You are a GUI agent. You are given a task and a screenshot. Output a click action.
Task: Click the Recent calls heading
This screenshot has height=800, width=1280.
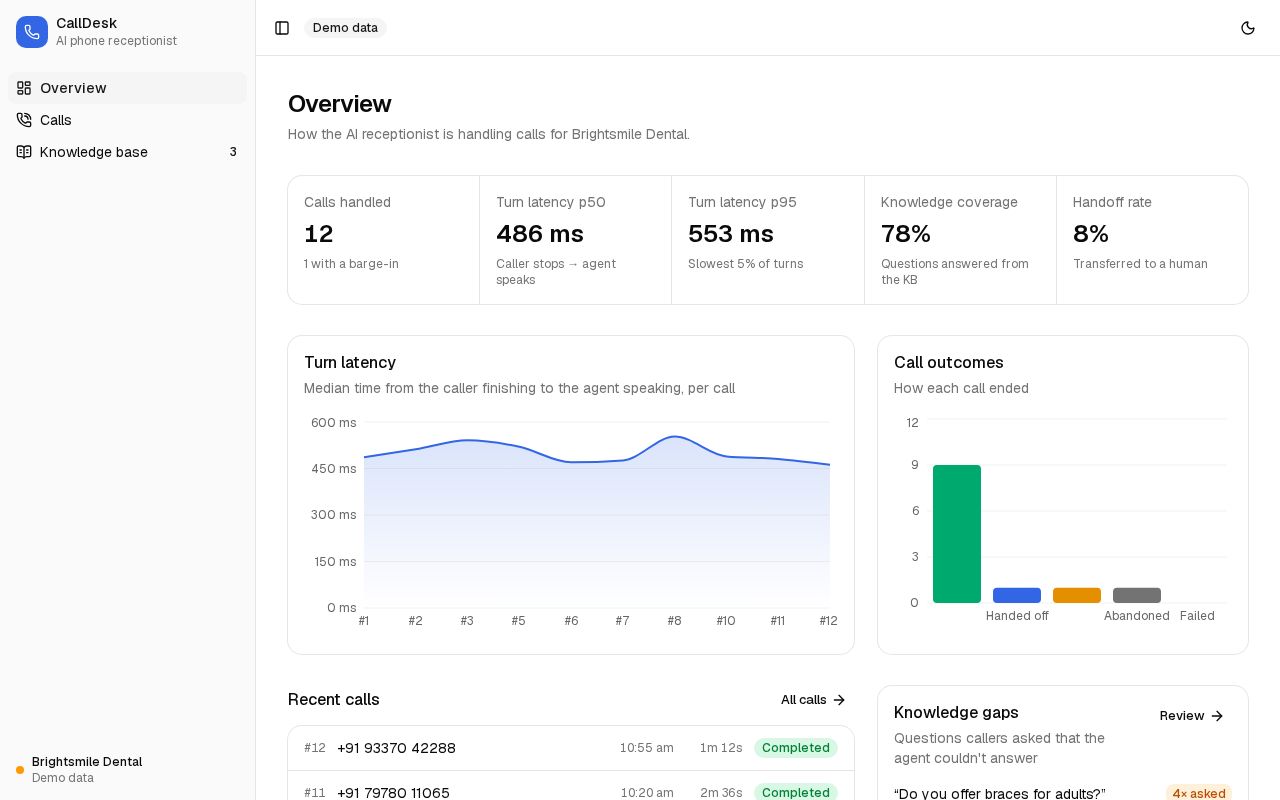[x=334, y=700]
